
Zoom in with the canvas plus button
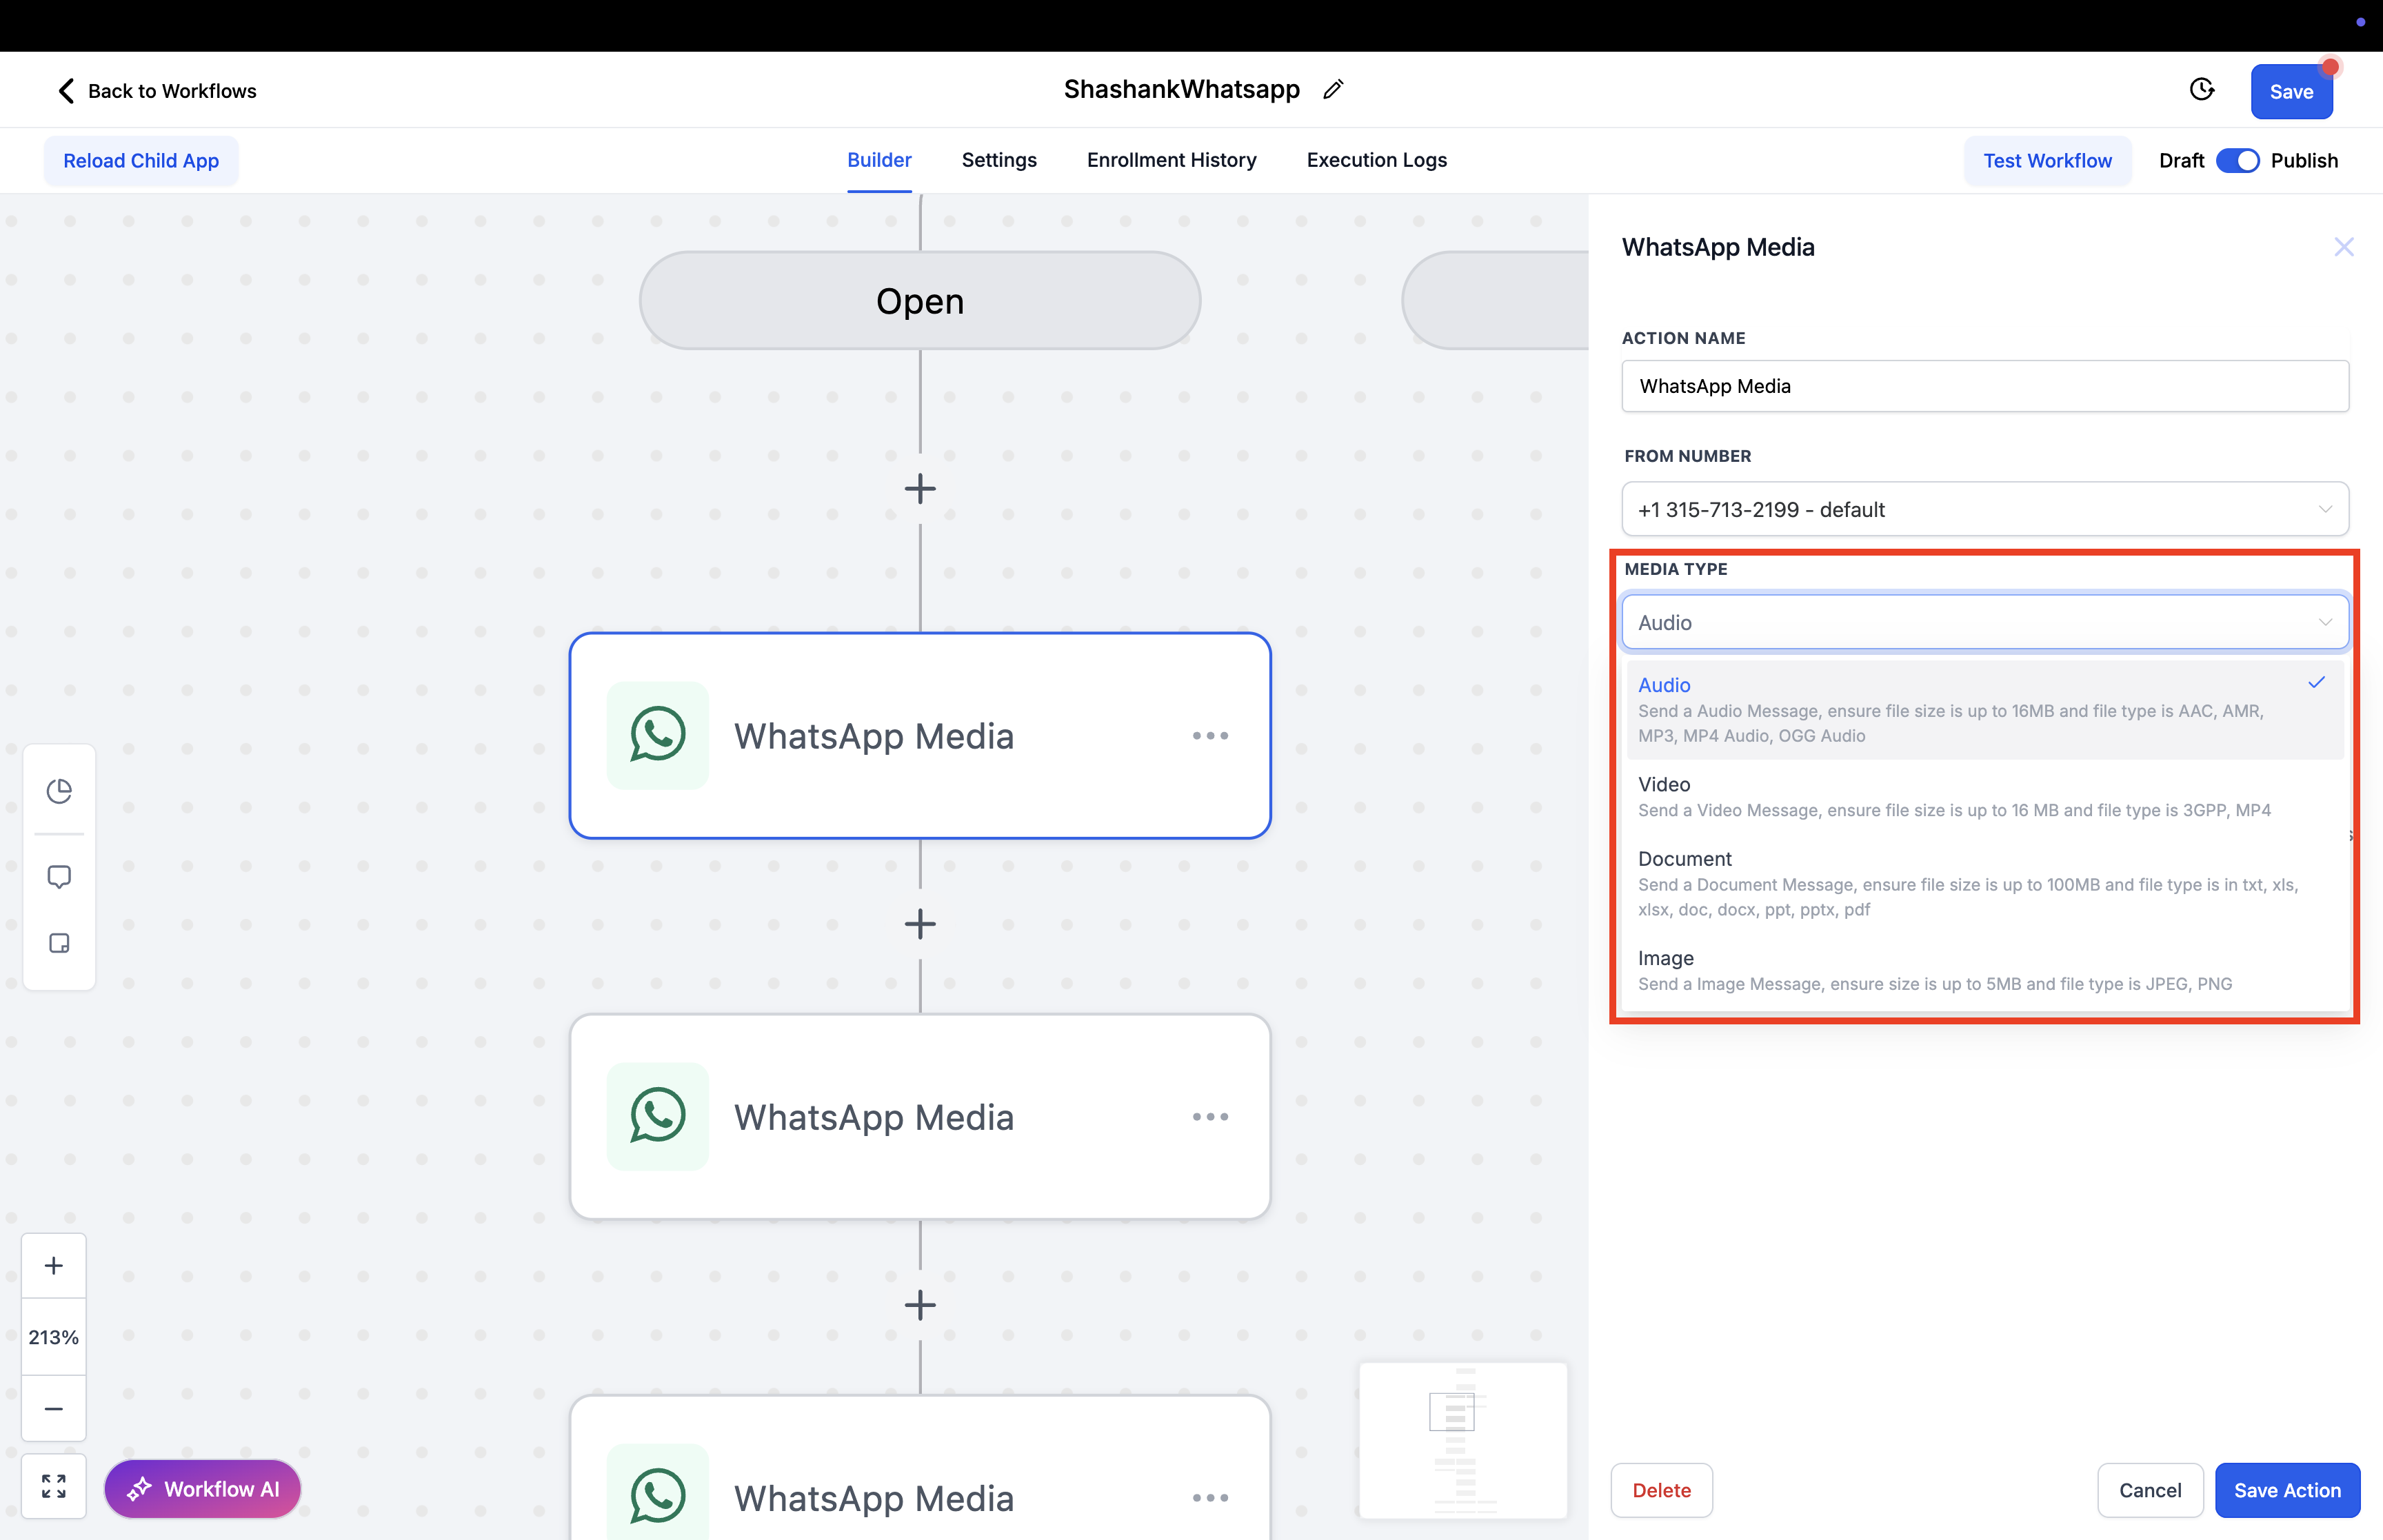point(54,1266)
